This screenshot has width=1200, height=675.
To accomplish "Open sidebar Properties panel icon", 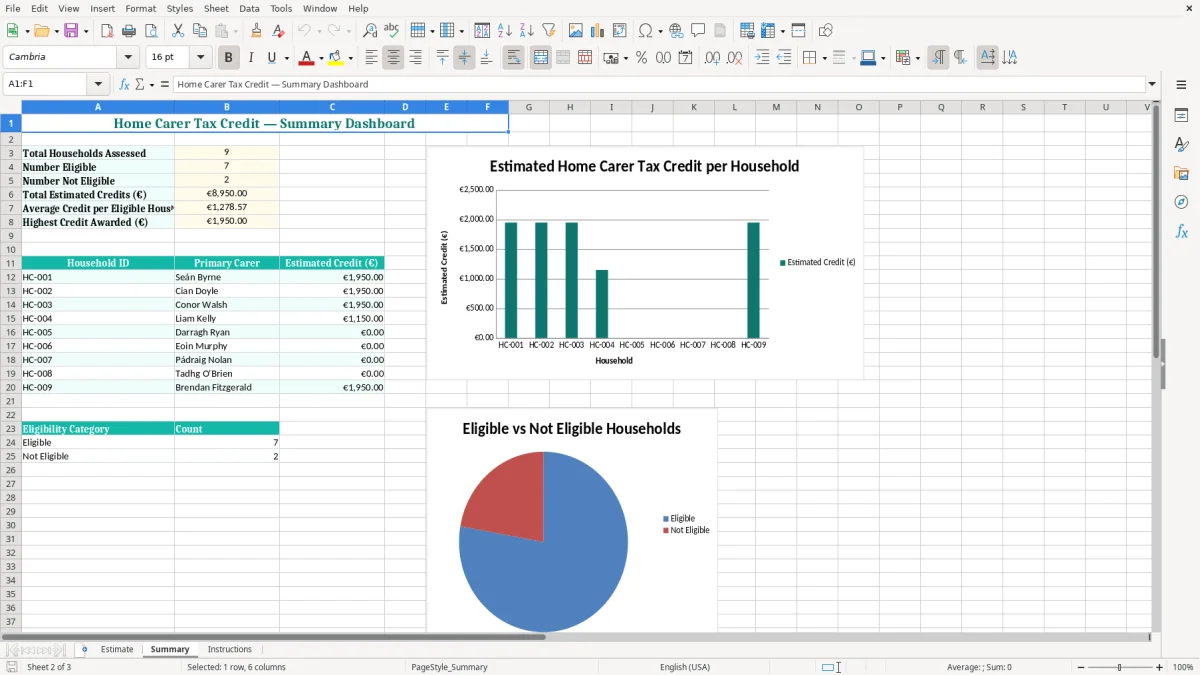I will (1181, 116).
